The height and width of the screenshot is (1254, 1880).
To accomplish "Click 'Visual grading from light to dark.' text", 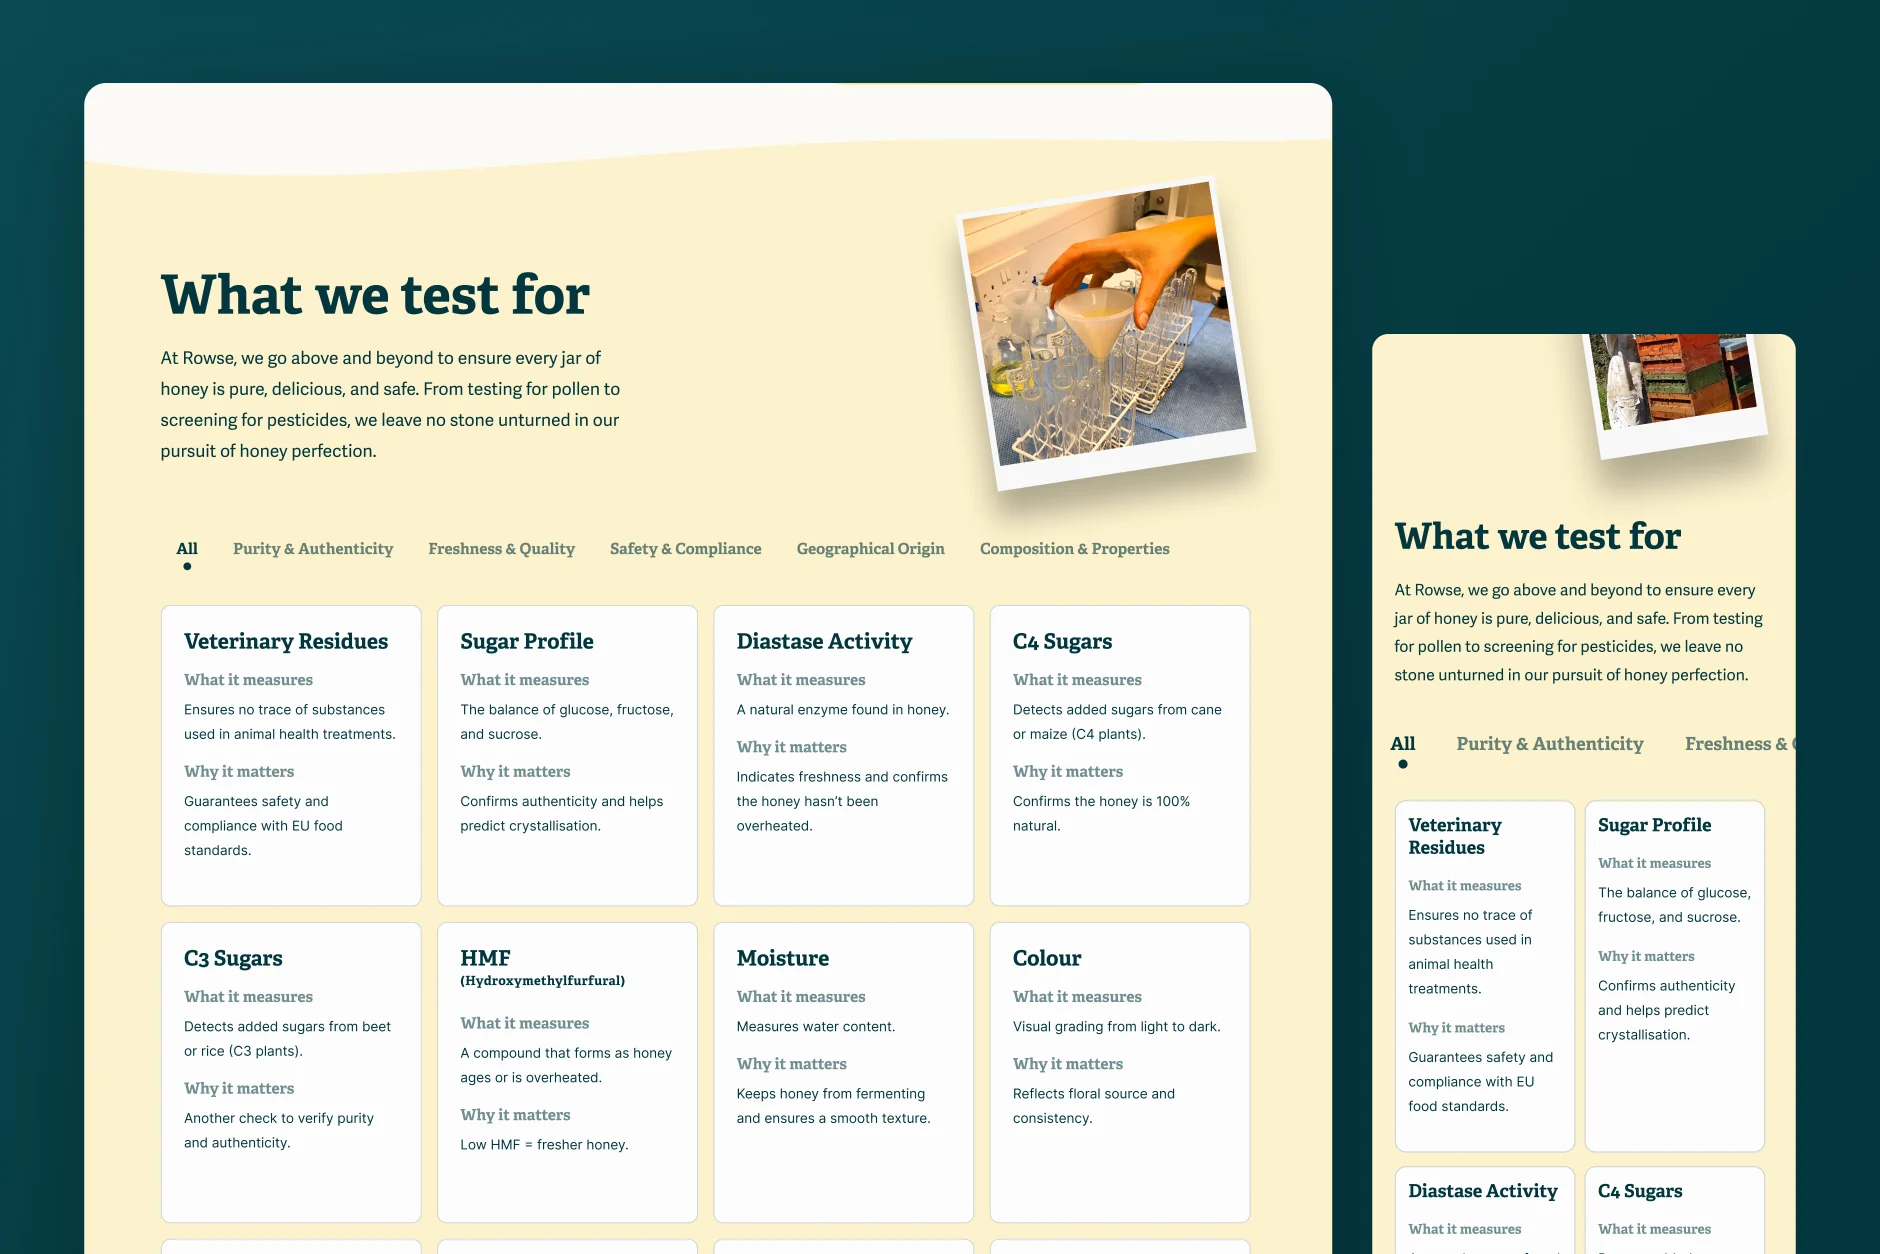I will (x=1116, y=1027).
